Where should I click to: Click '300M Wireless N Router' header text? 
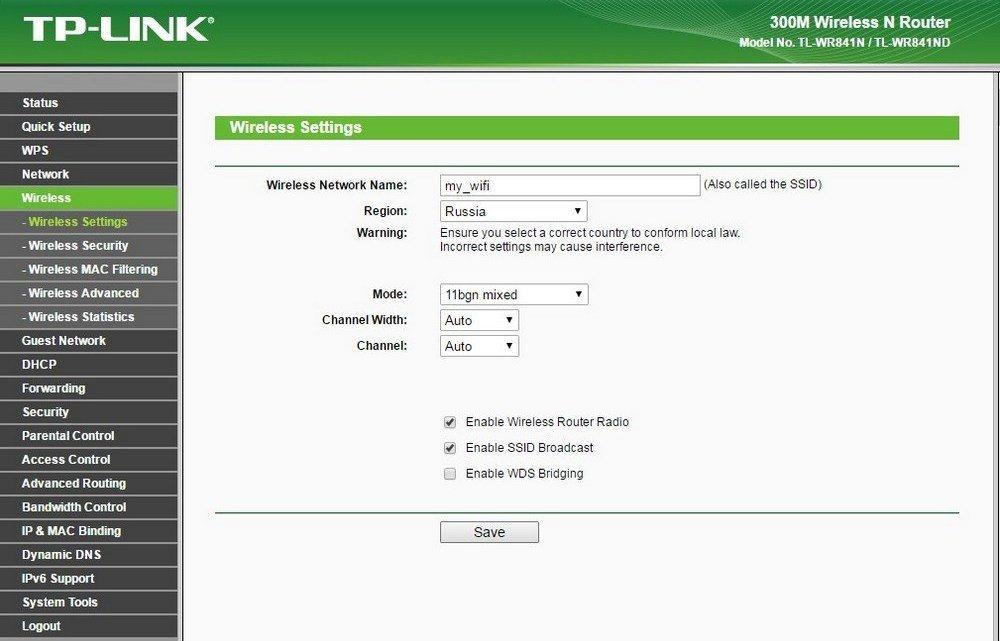860,22
